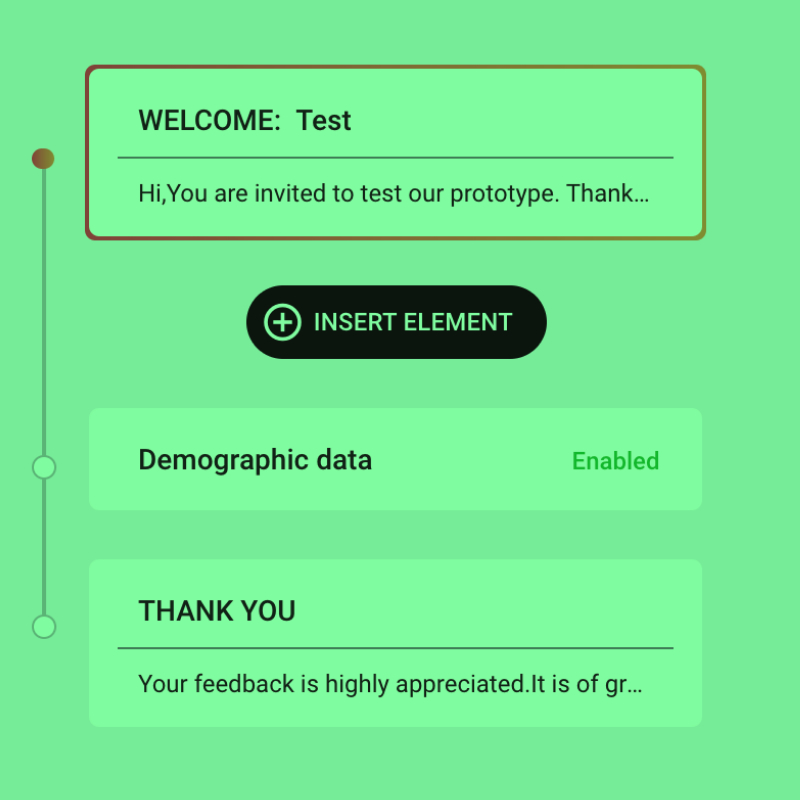
Task: Open the Demographic data card
Action: (395, 459)
